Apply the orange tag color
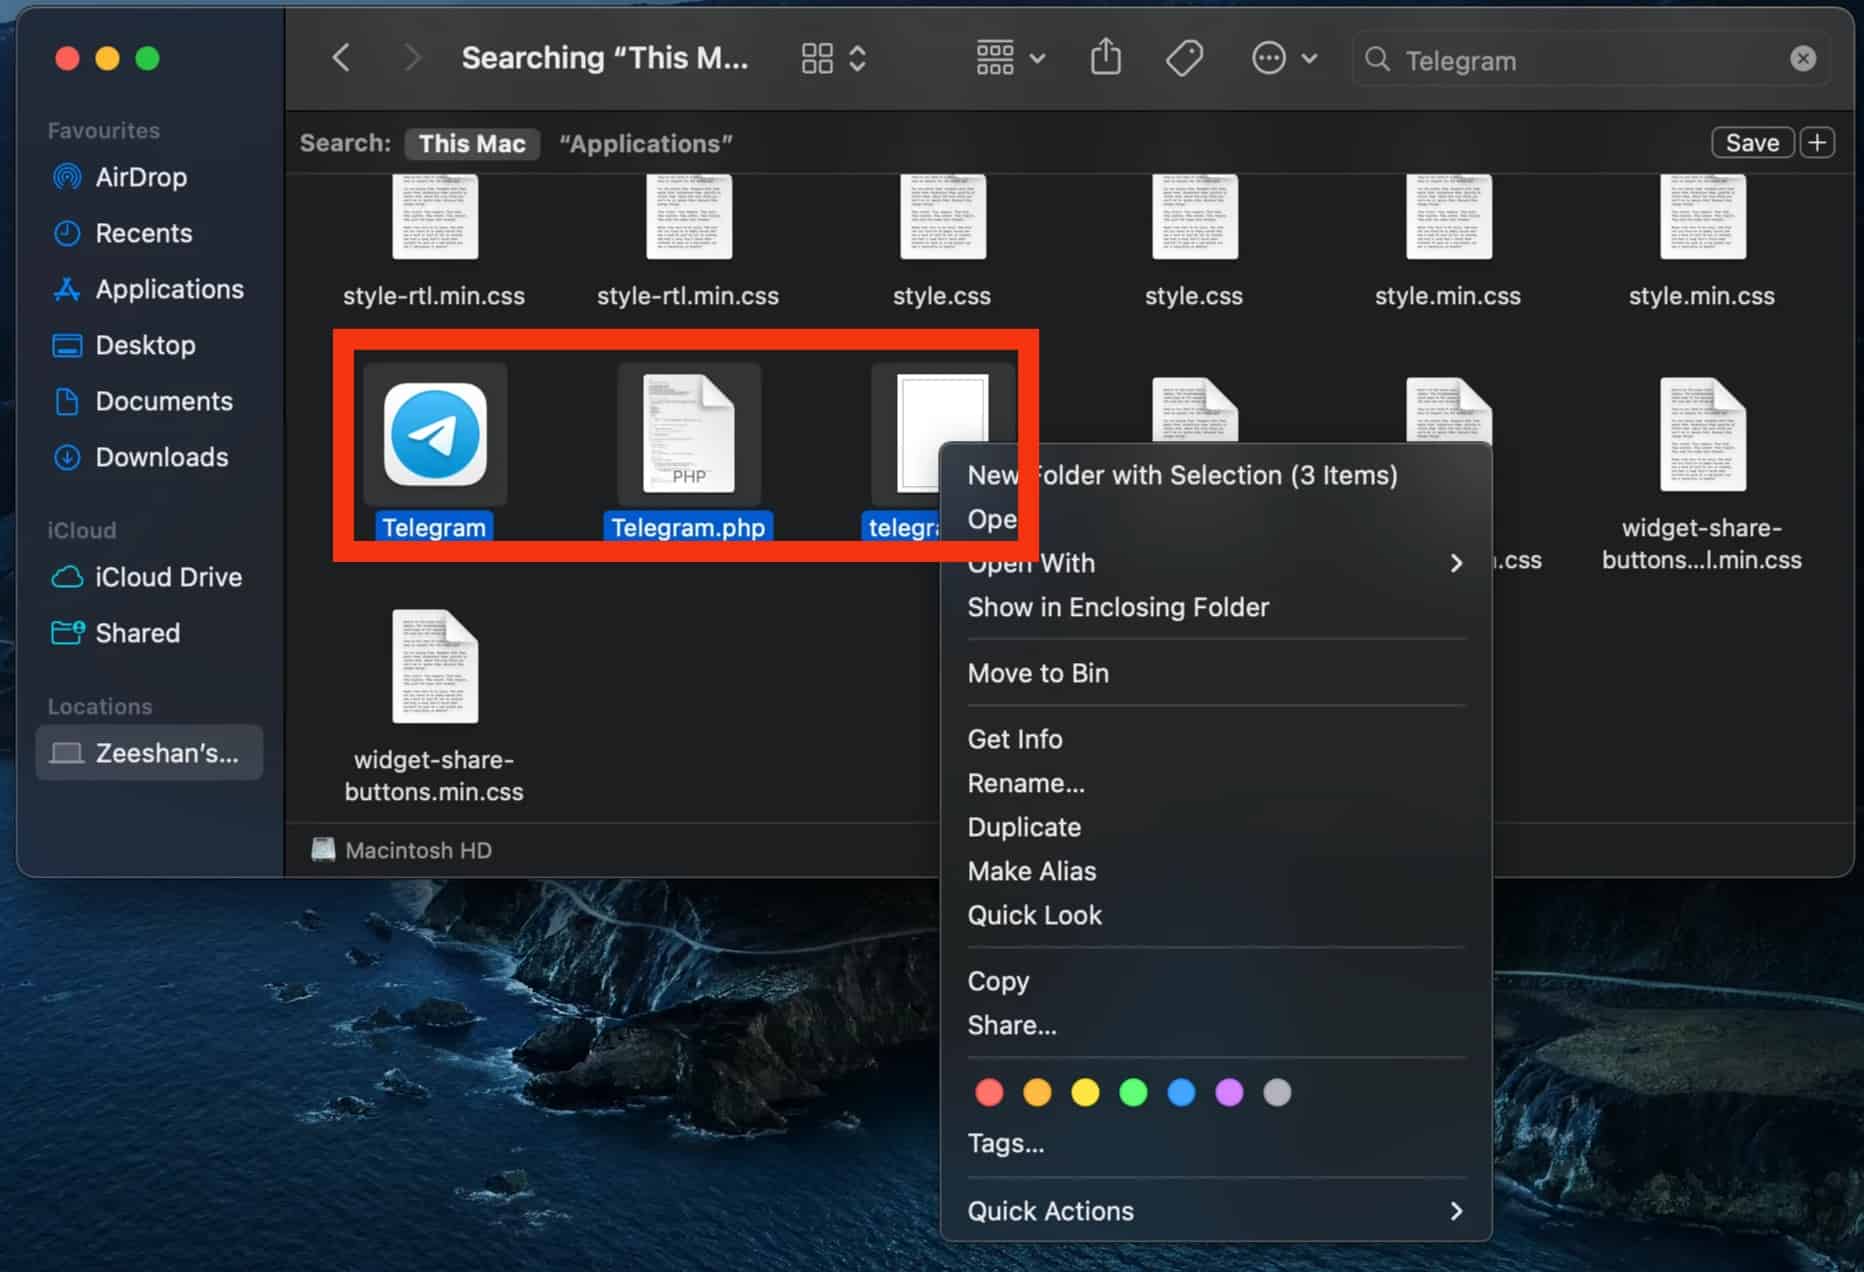The height and width of the screenshot is (1272, 1864). coord(1037,1092)
